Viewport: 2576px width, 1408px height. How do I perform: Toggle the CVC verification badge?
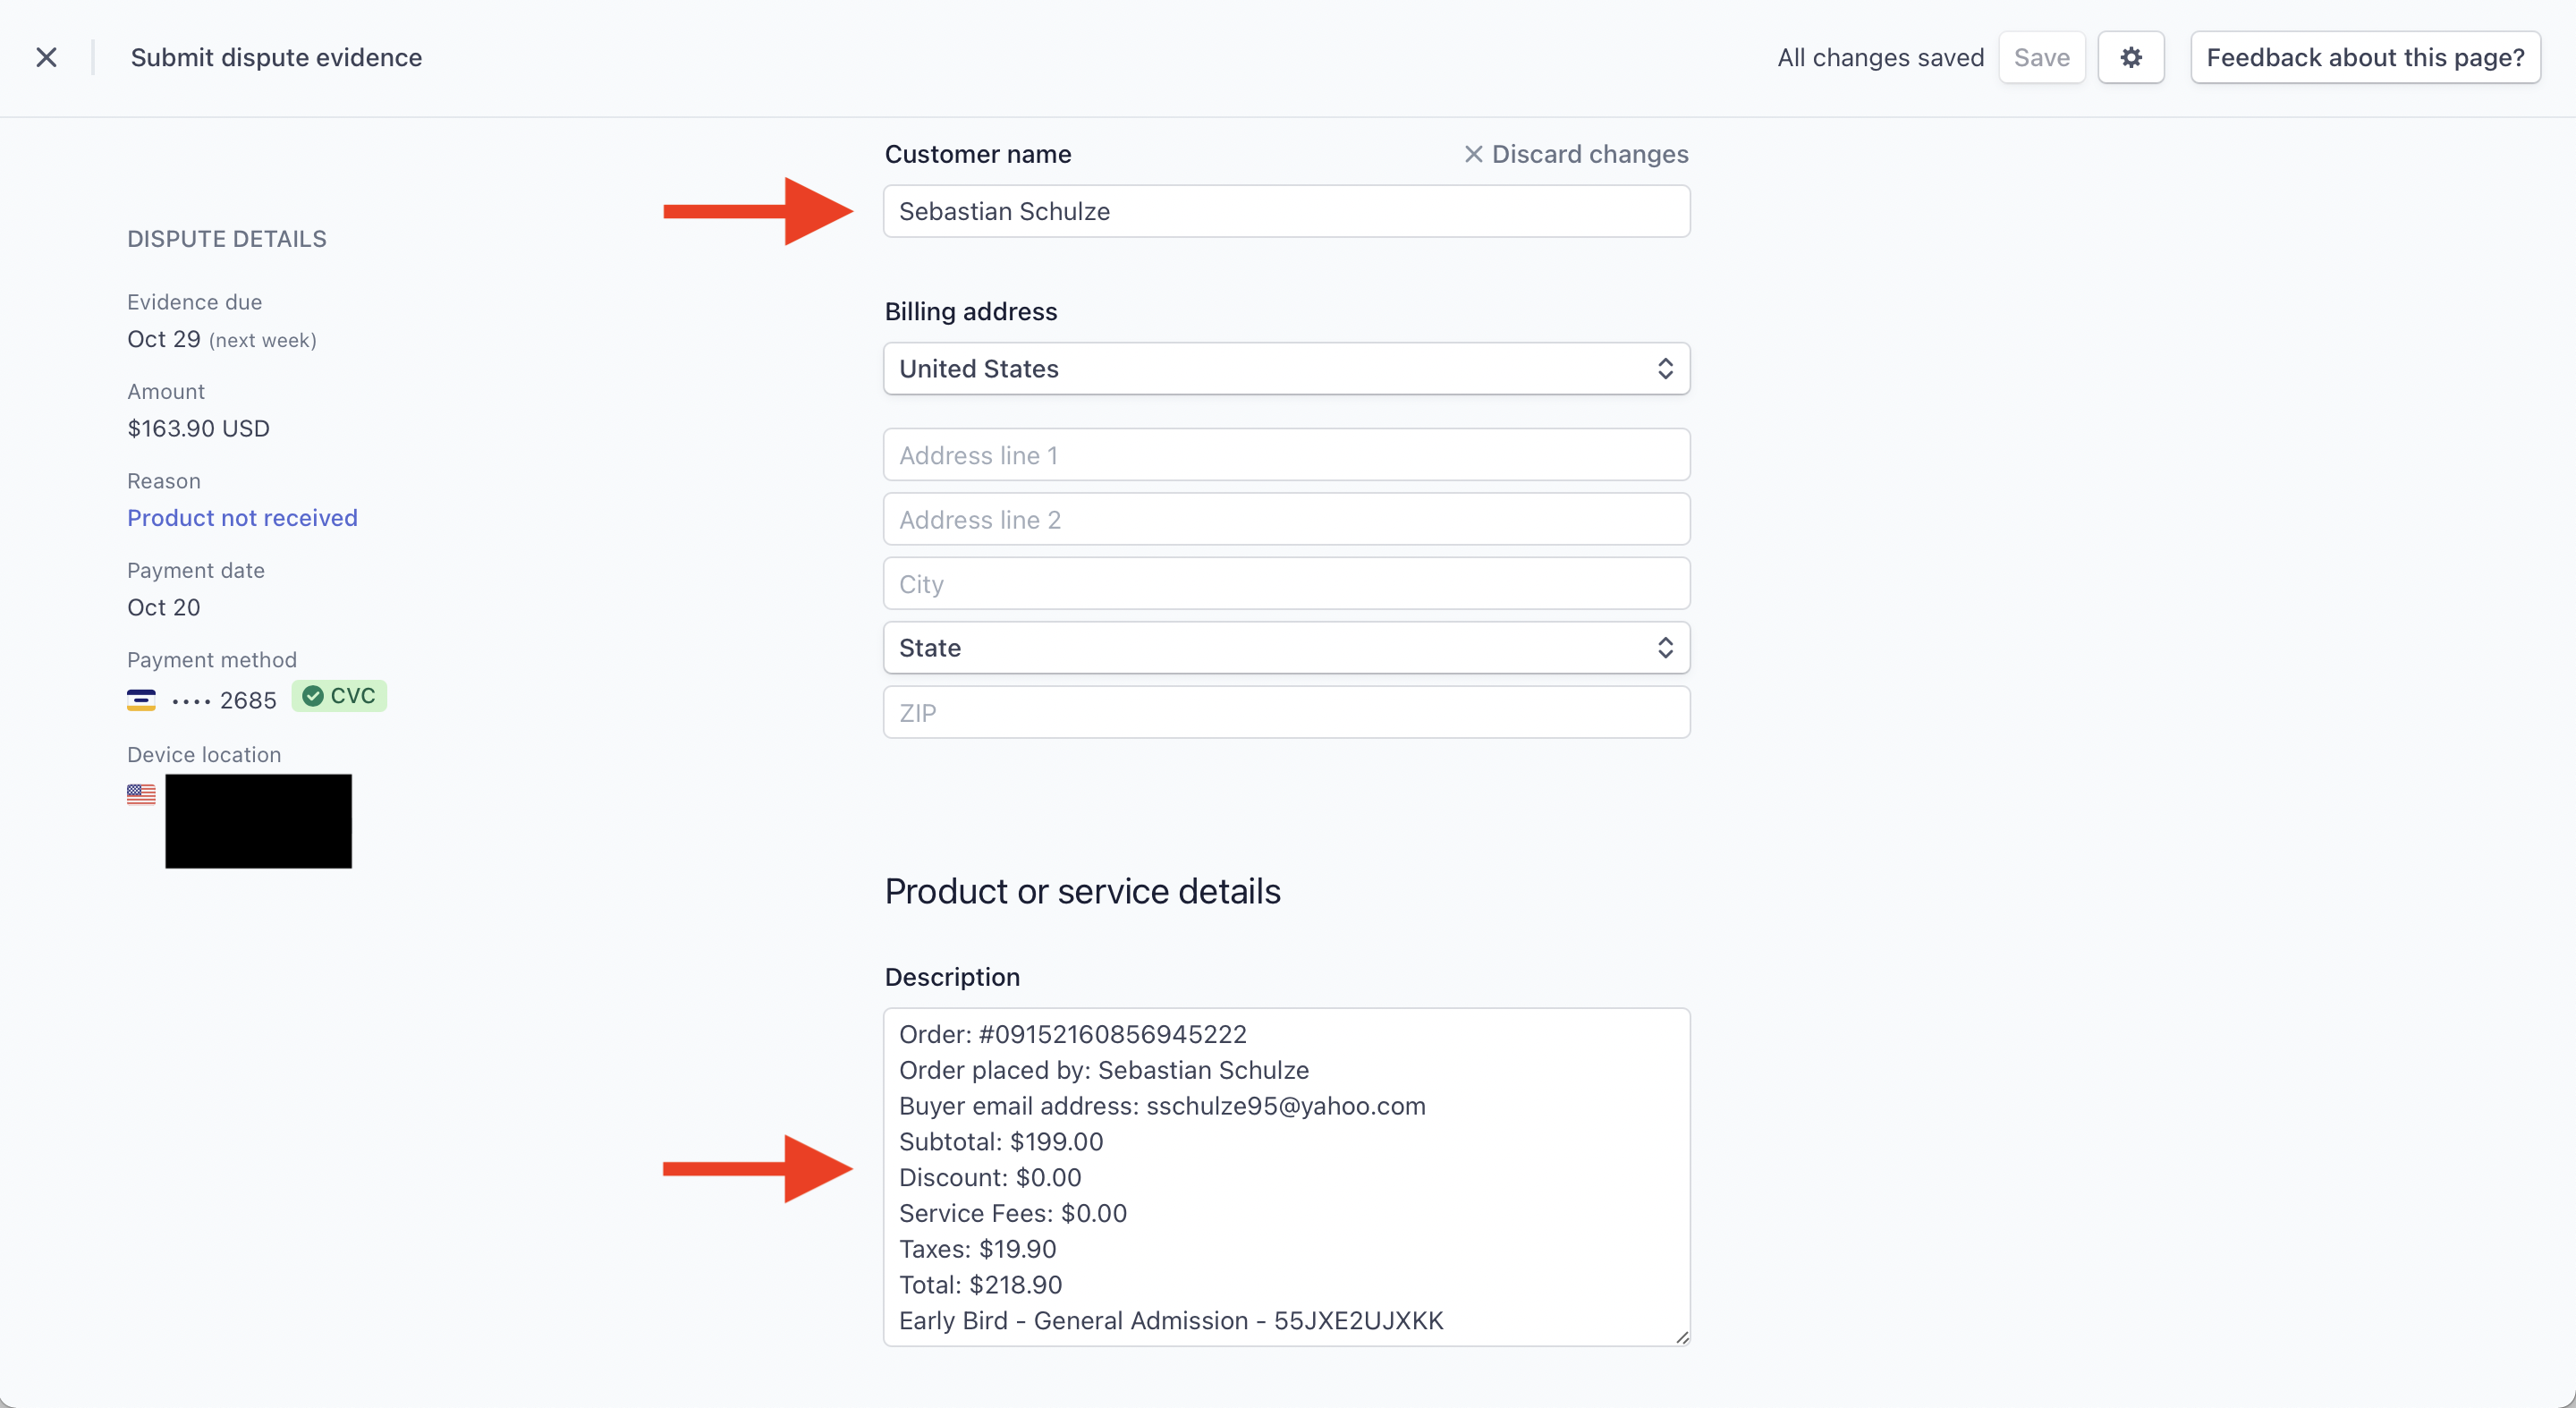(338, 697)
